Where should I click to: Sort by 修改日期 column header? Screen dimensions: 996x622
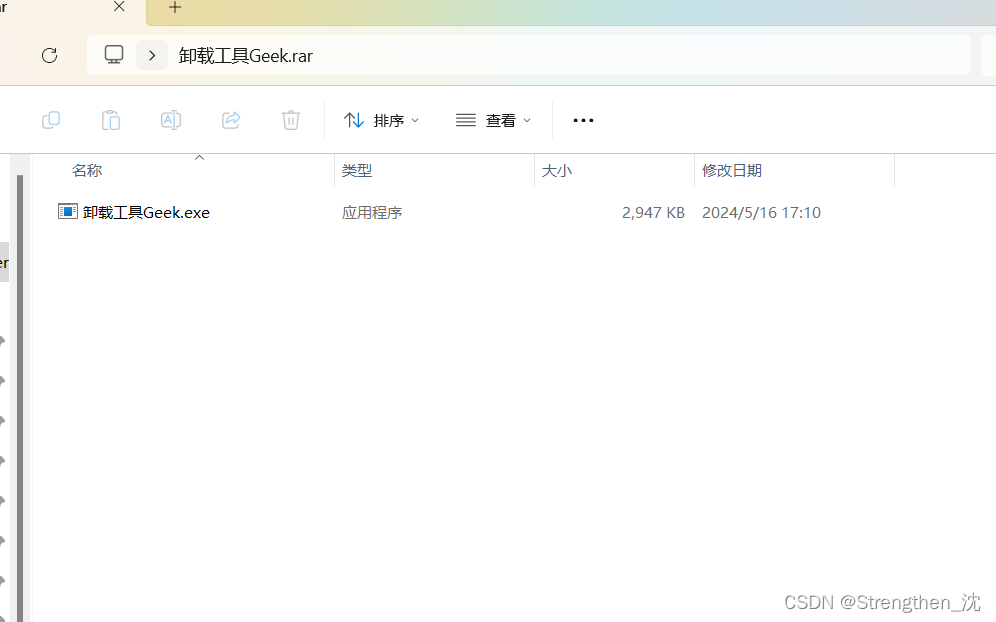[x=732, y=170]
